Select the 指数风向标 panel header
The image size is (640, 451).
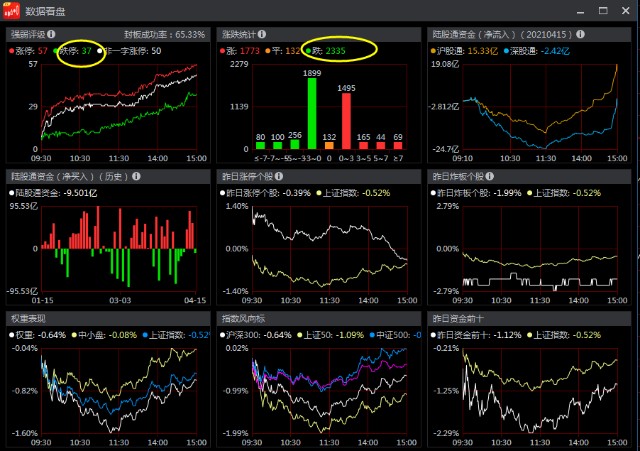pyautogui.click(x=245, y=318)
